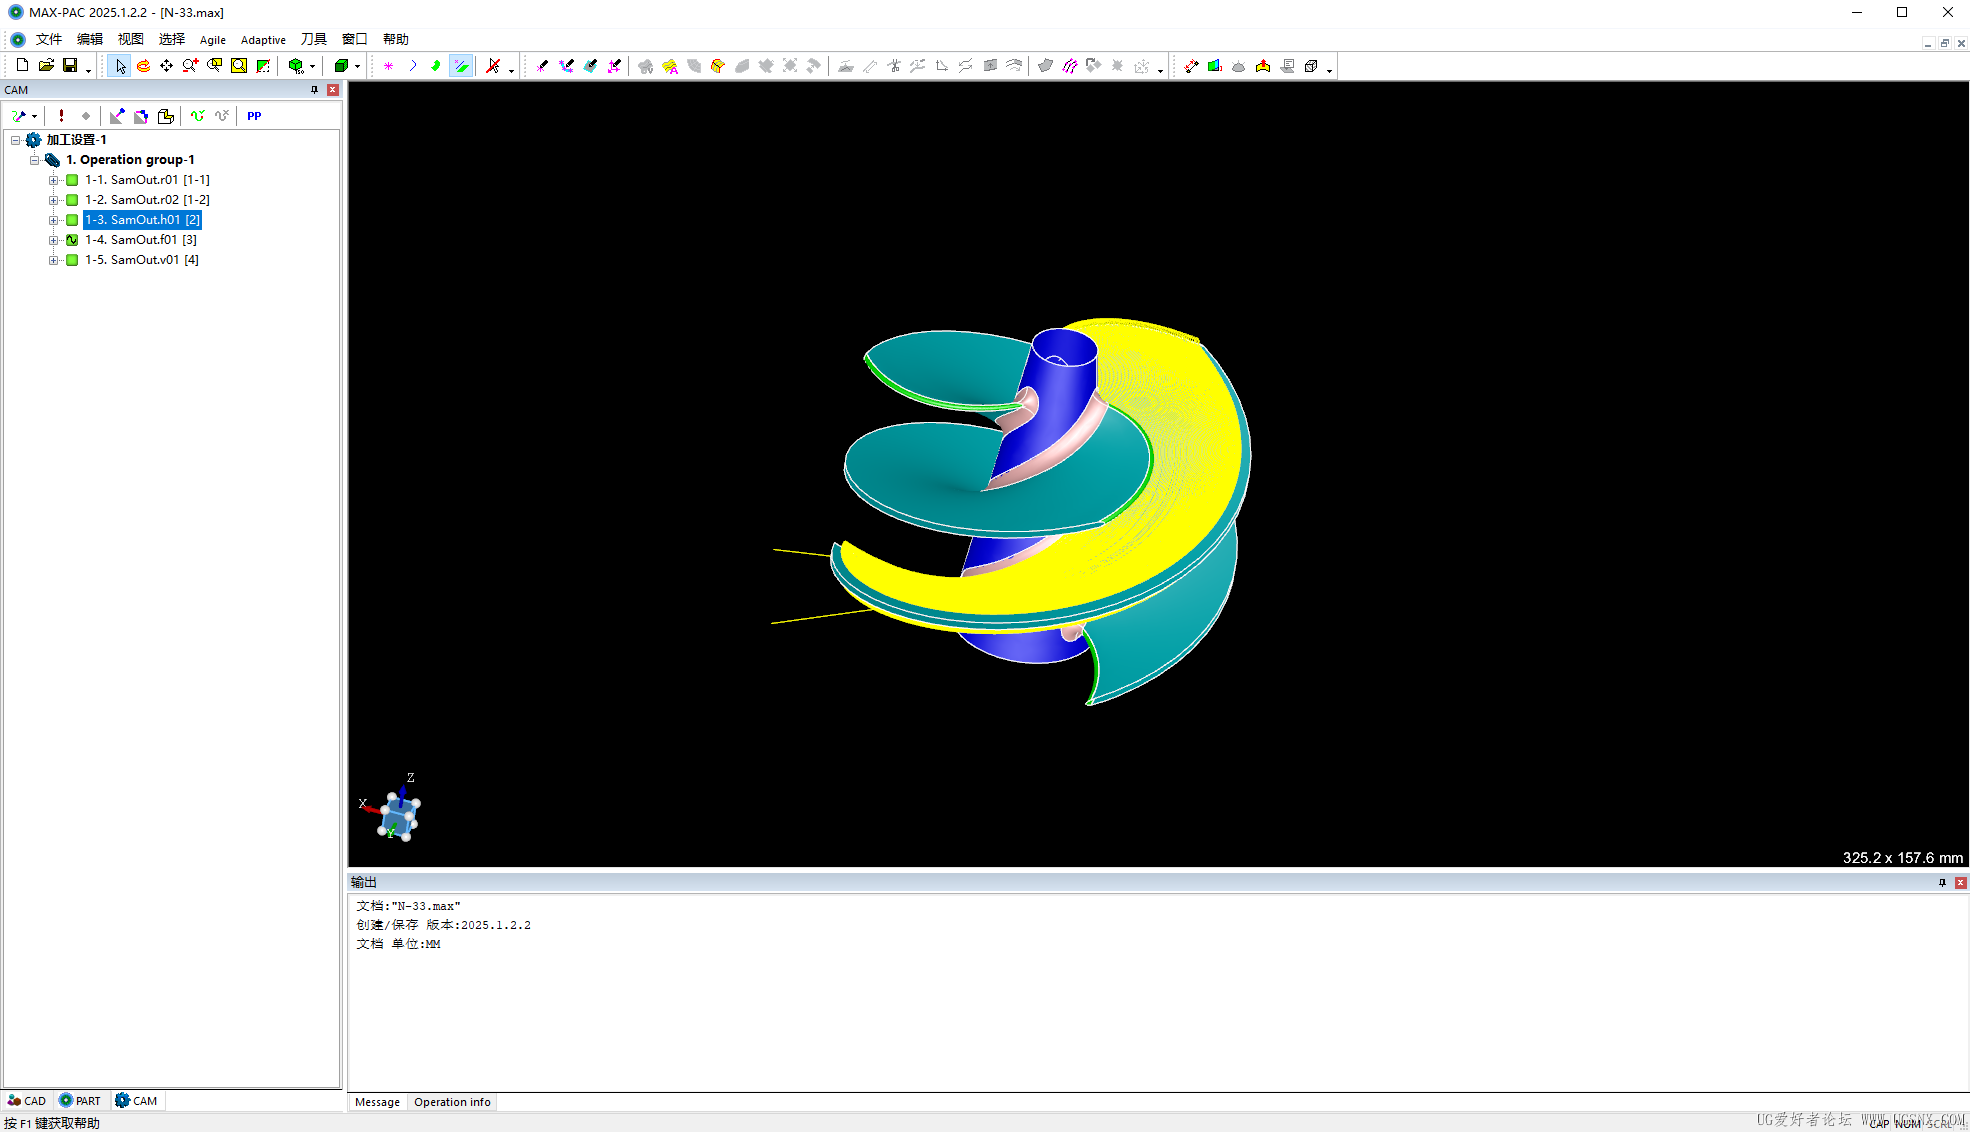Screen dimensions: 1970x1132
Task: Switch to the Operation info tab
Action: pos(452,1102)
